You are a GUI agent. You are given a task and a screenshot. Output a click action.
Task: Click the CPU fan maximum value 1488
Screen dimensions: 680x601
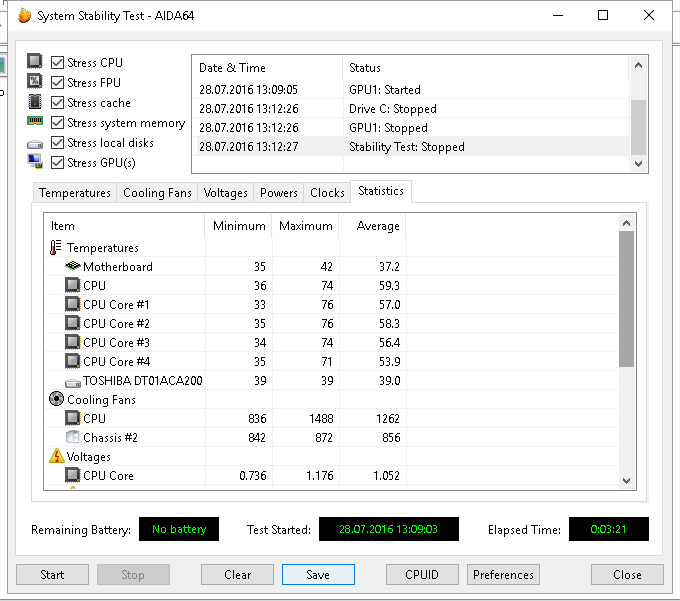[321, 418]
